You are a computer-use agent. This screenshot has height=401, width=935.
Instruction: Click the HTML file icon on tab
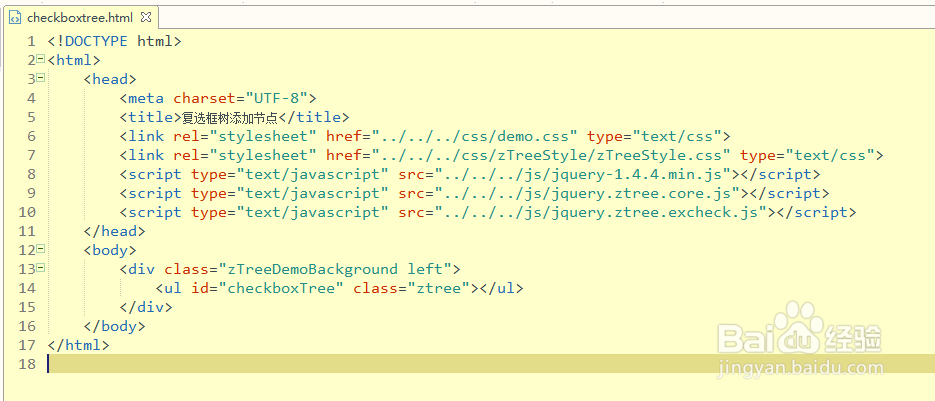point(16,17)
